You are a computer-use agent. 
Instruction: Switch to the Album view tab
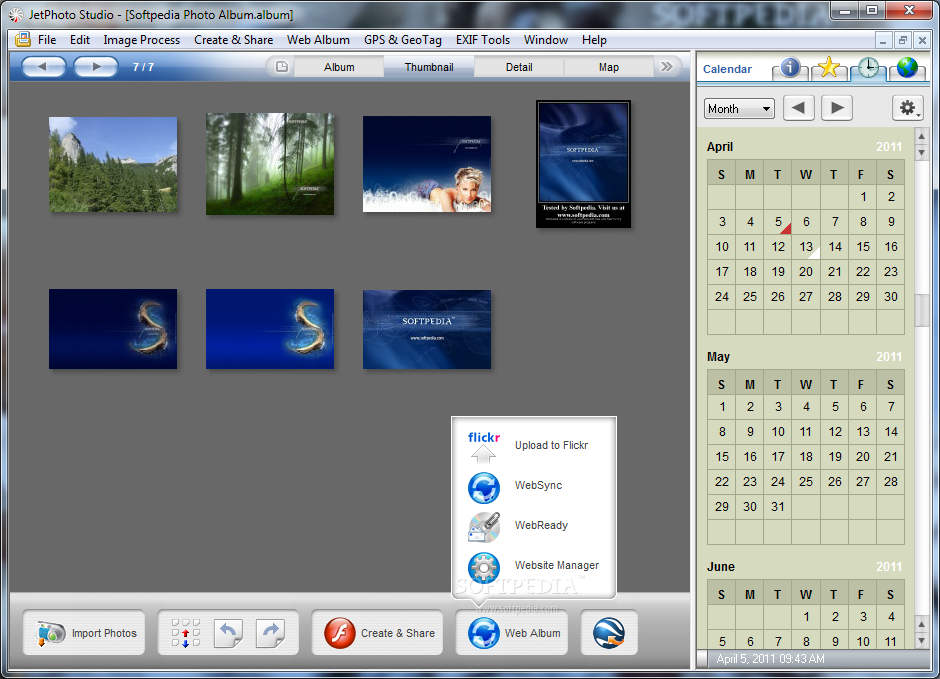click(x=339, y=67)
